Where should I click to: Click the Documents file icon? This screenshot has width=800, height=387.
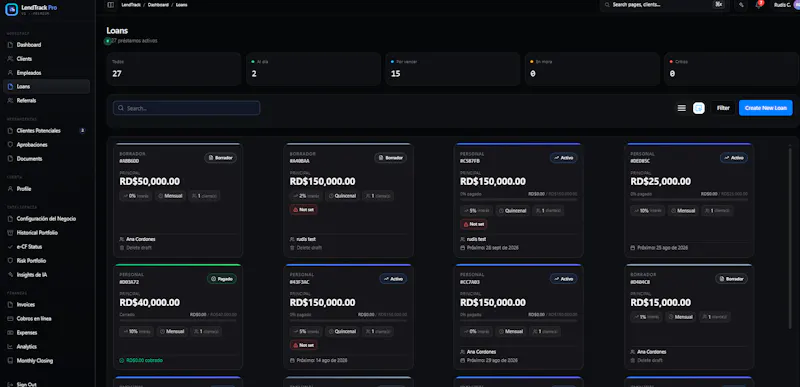click(x=10, y=159)
